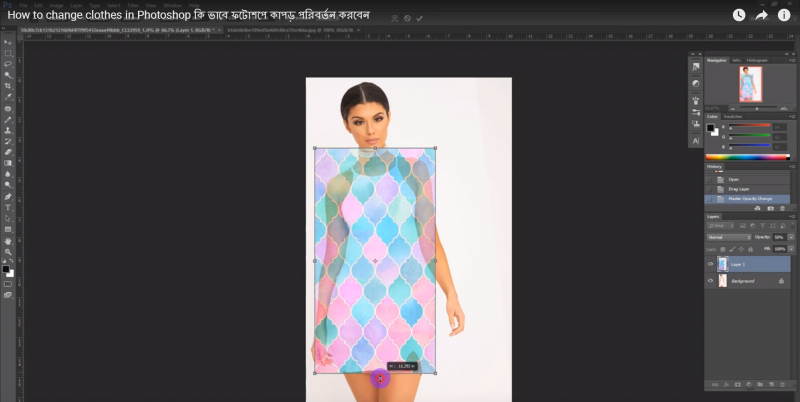Image resolution: width=800 pixels, height=402 pixels.
Task: Create a new snapshot from history
Action: [770, 208]
